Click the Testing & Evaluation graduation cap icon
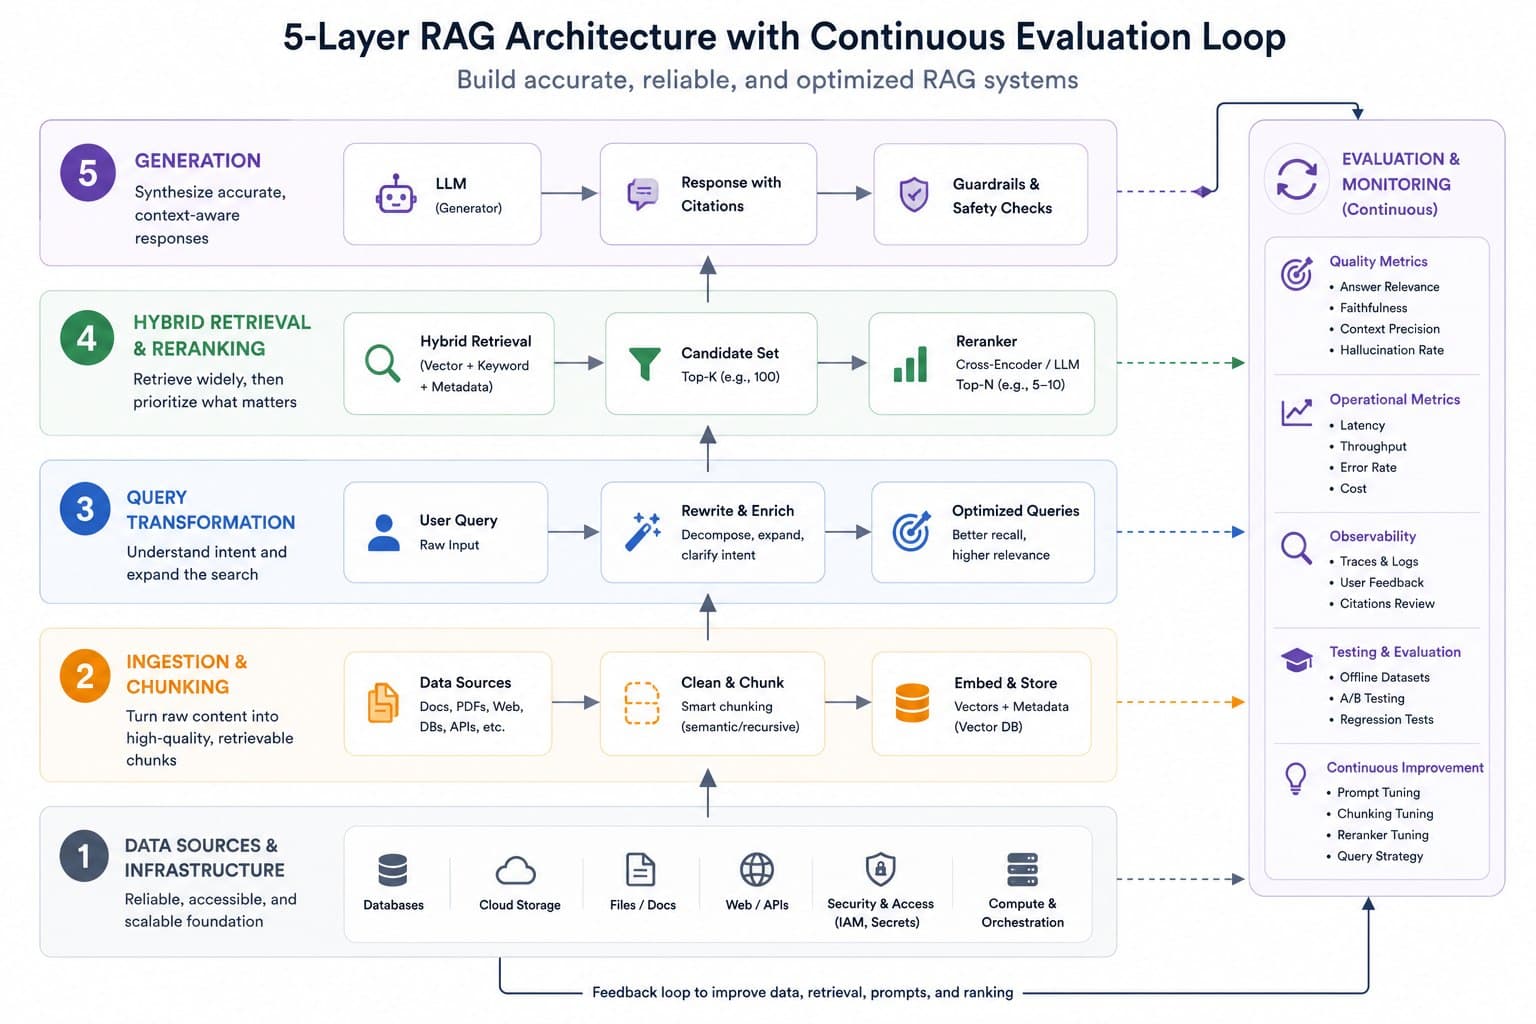The width and height of the screenshot is (1536, 1024). coord(1297,660)
